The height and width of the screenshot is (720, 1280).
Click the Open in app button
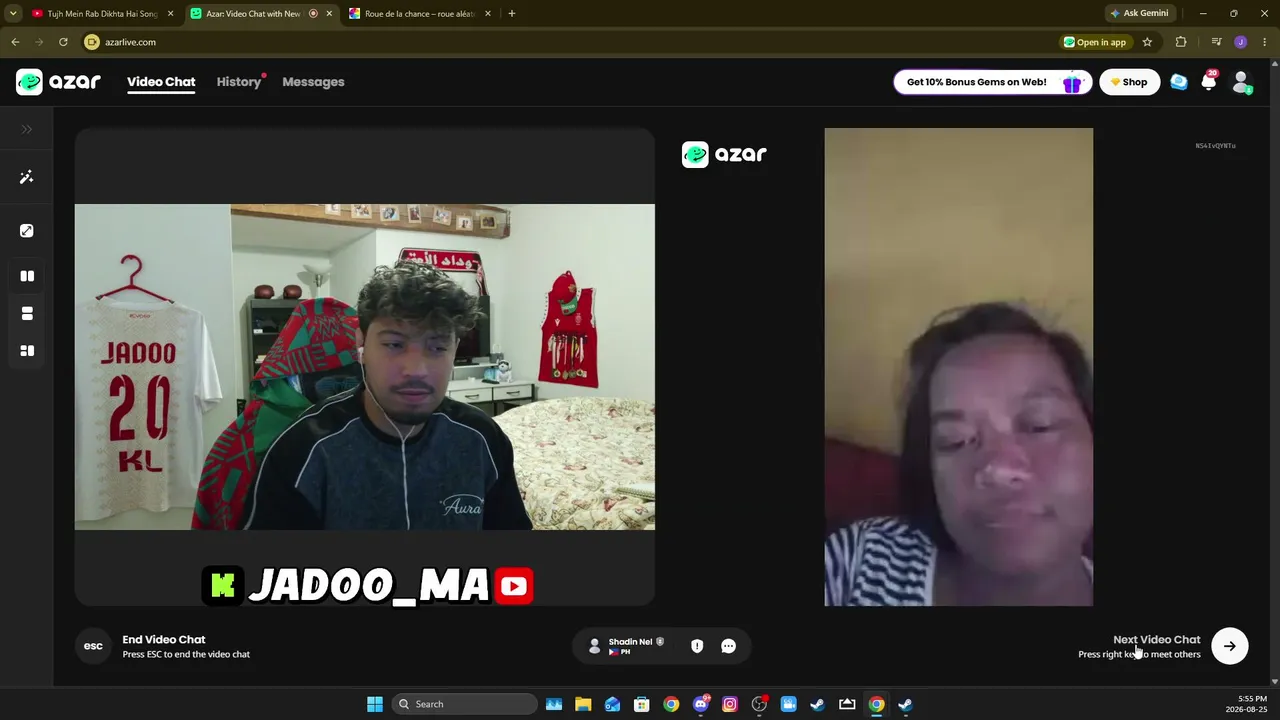point(1095,42)
